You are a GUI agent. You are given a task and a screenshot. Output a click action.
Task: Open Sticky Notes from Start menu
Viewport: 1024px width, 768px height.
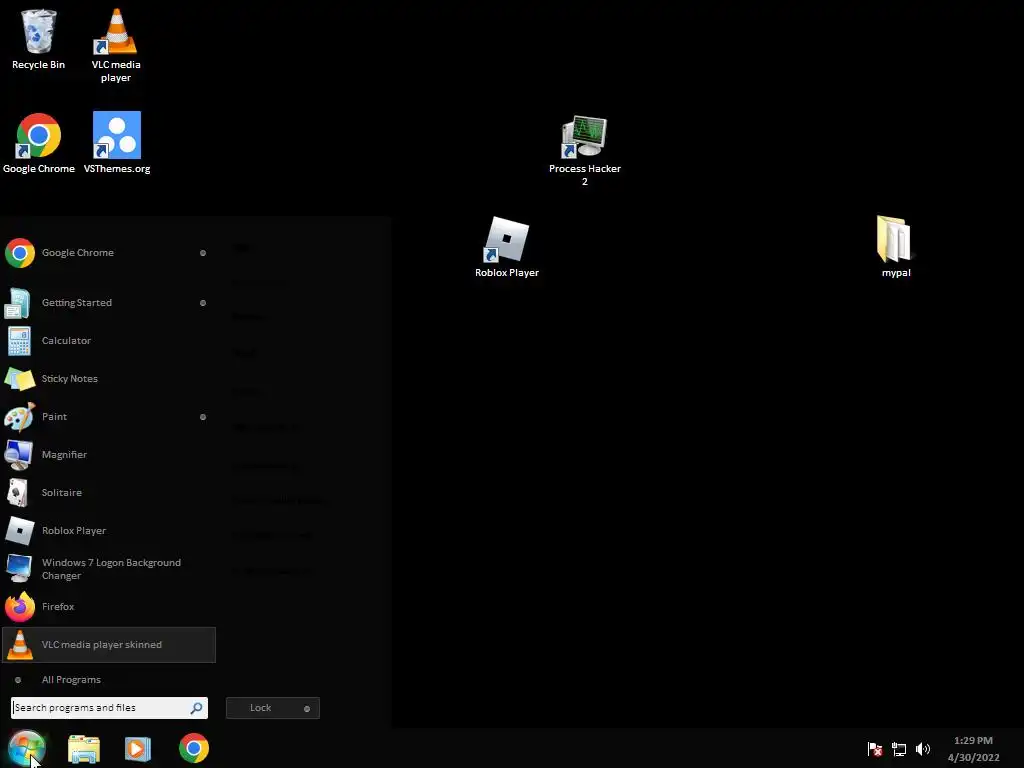click(109, 379)
